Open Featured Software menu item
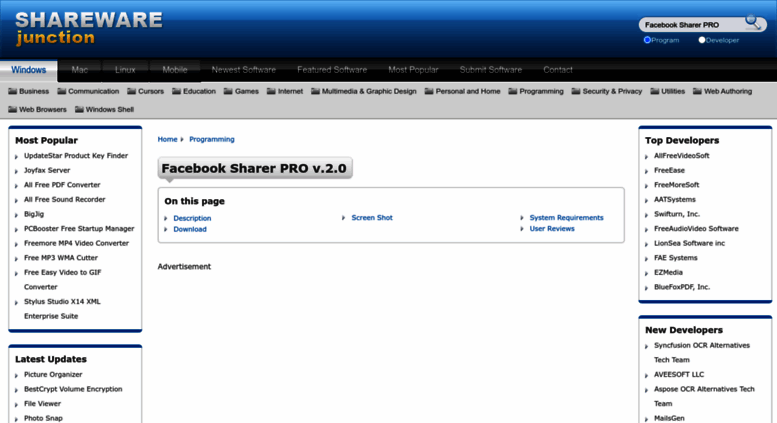The width and height of the screenshot is (777, 423). tap(332, 70)
